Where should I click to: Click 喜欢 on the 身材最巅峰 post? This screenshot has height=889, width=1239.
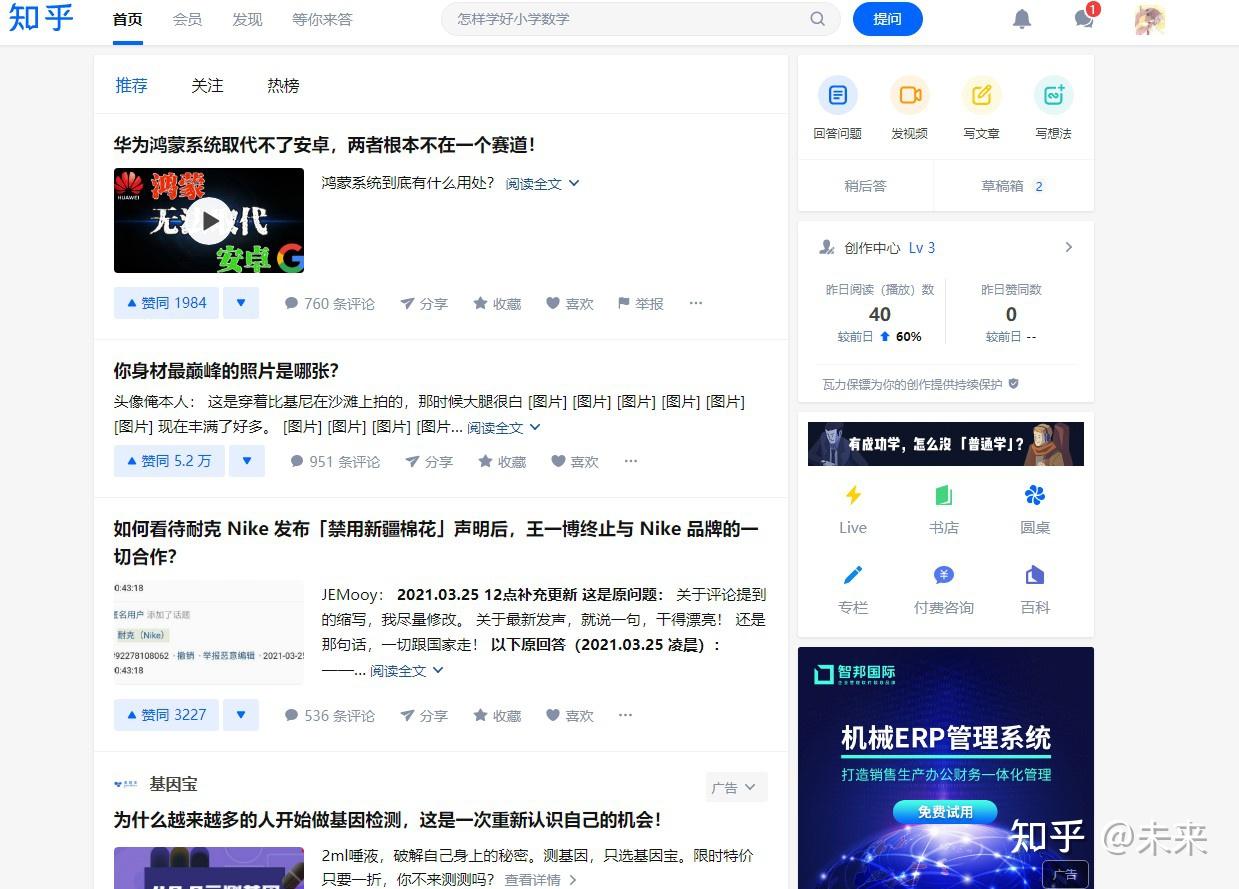(575, 461)
